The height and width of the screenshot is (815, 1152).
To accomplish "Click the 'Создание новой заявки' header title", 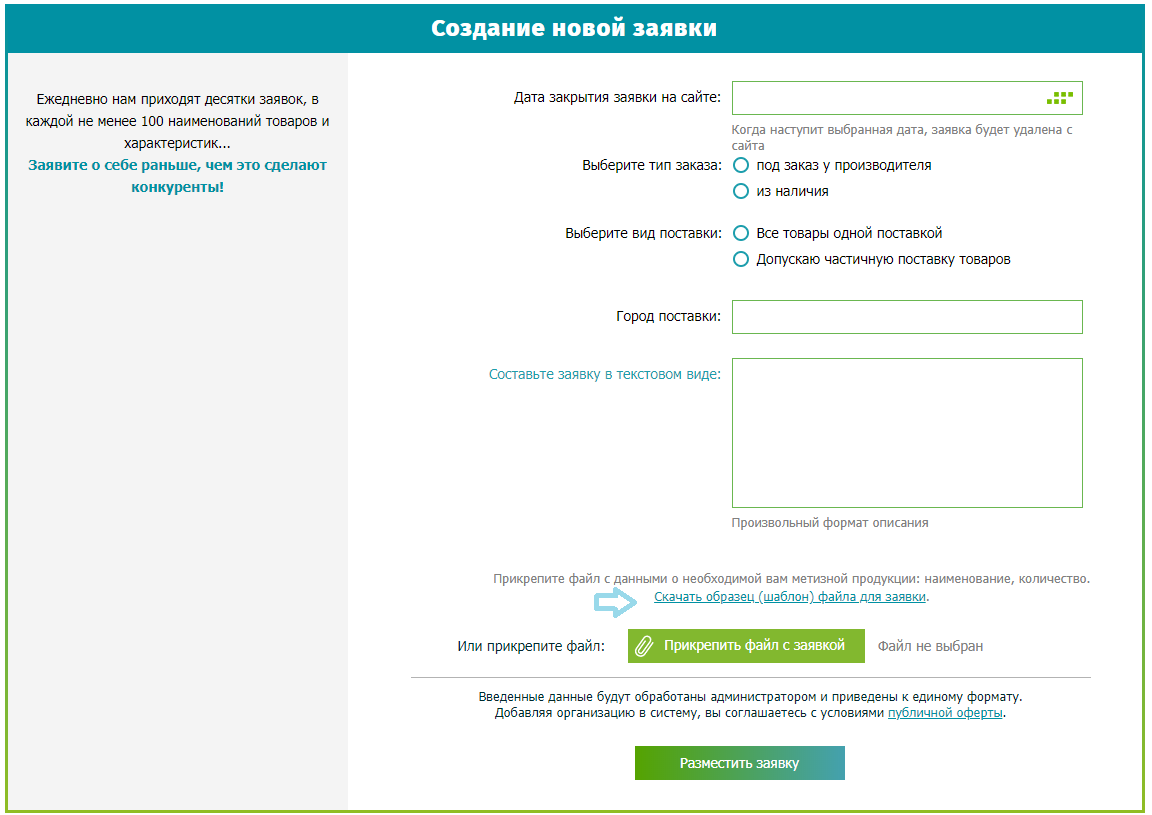I will (x=574, y=28).
